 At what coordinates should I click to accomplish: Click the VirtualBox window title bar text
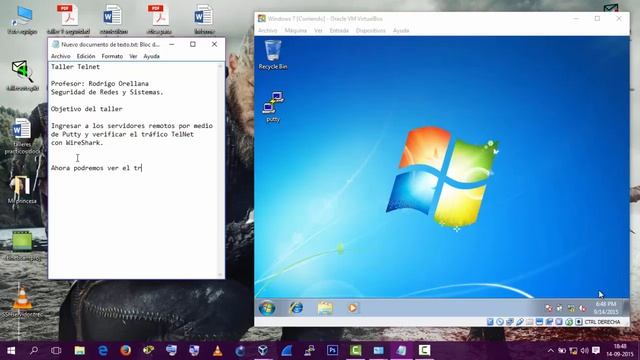[x=325, y=19]
